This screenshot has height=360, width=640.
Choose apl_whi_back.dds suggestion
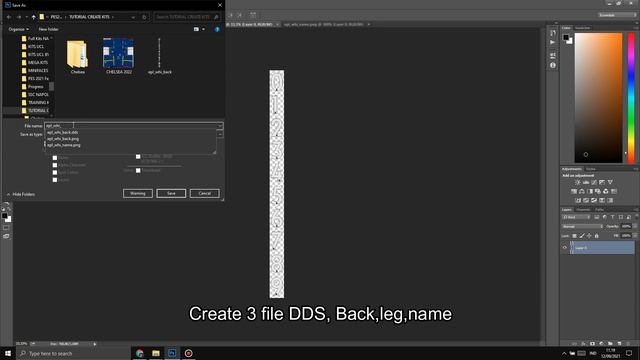(x=62, y=133)
